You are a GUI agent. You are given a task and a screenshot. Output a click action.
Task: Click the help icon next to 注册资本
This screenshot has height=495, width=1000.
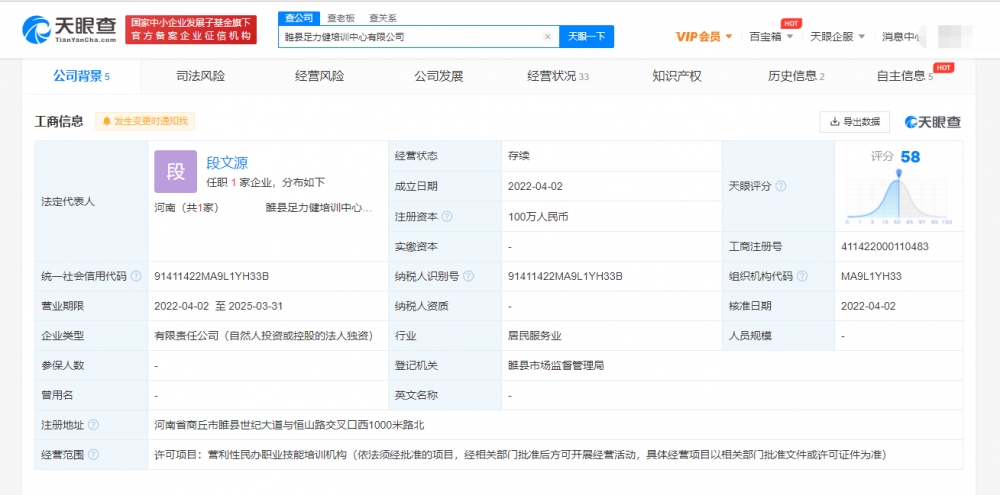tap(447, 217)
